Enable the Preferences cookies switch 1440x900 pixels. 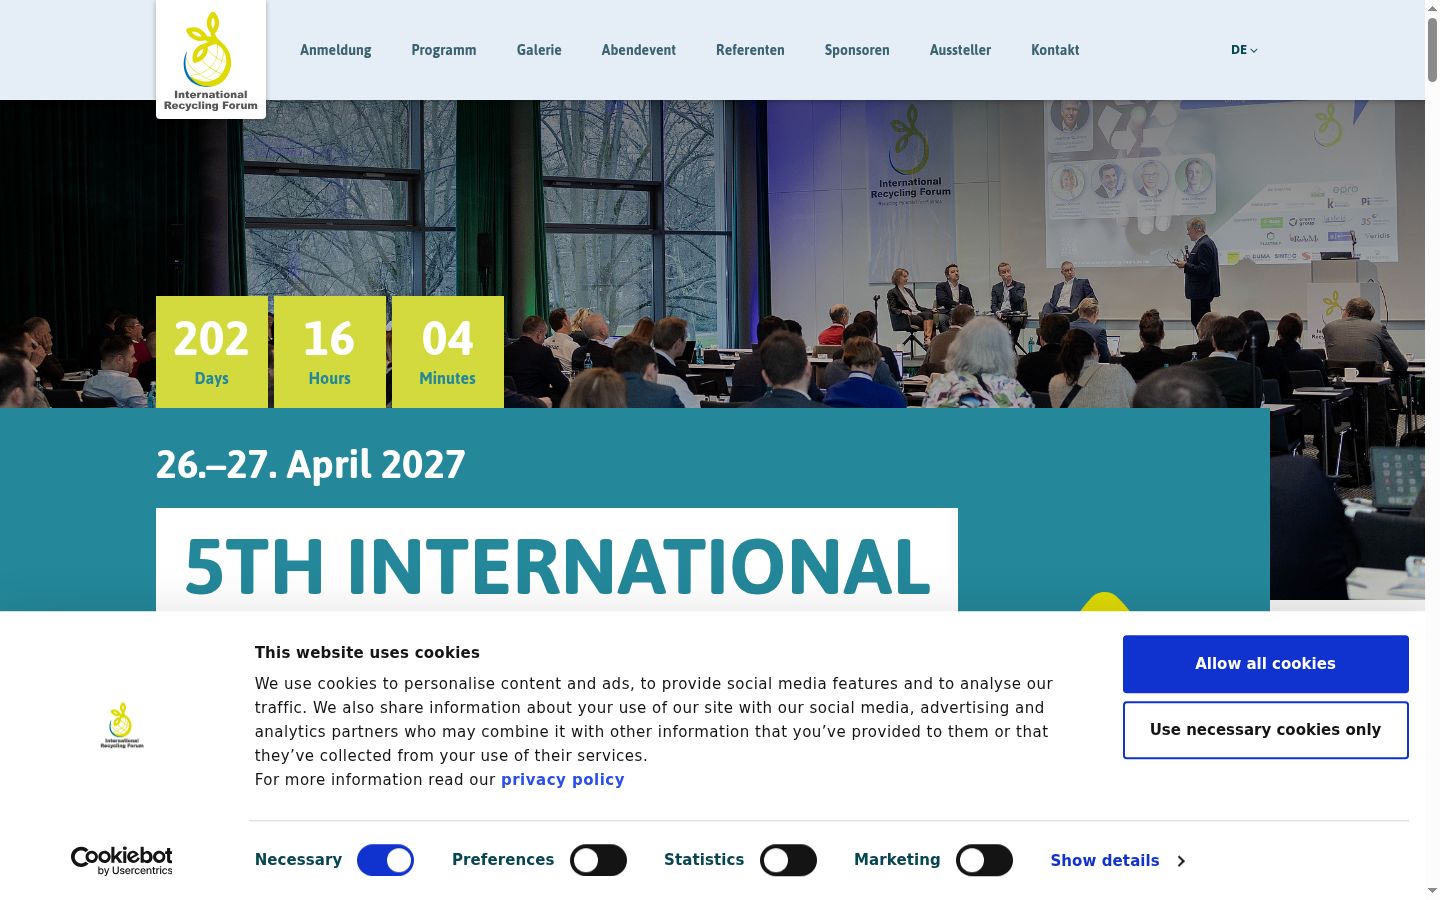tap(598, 860)
